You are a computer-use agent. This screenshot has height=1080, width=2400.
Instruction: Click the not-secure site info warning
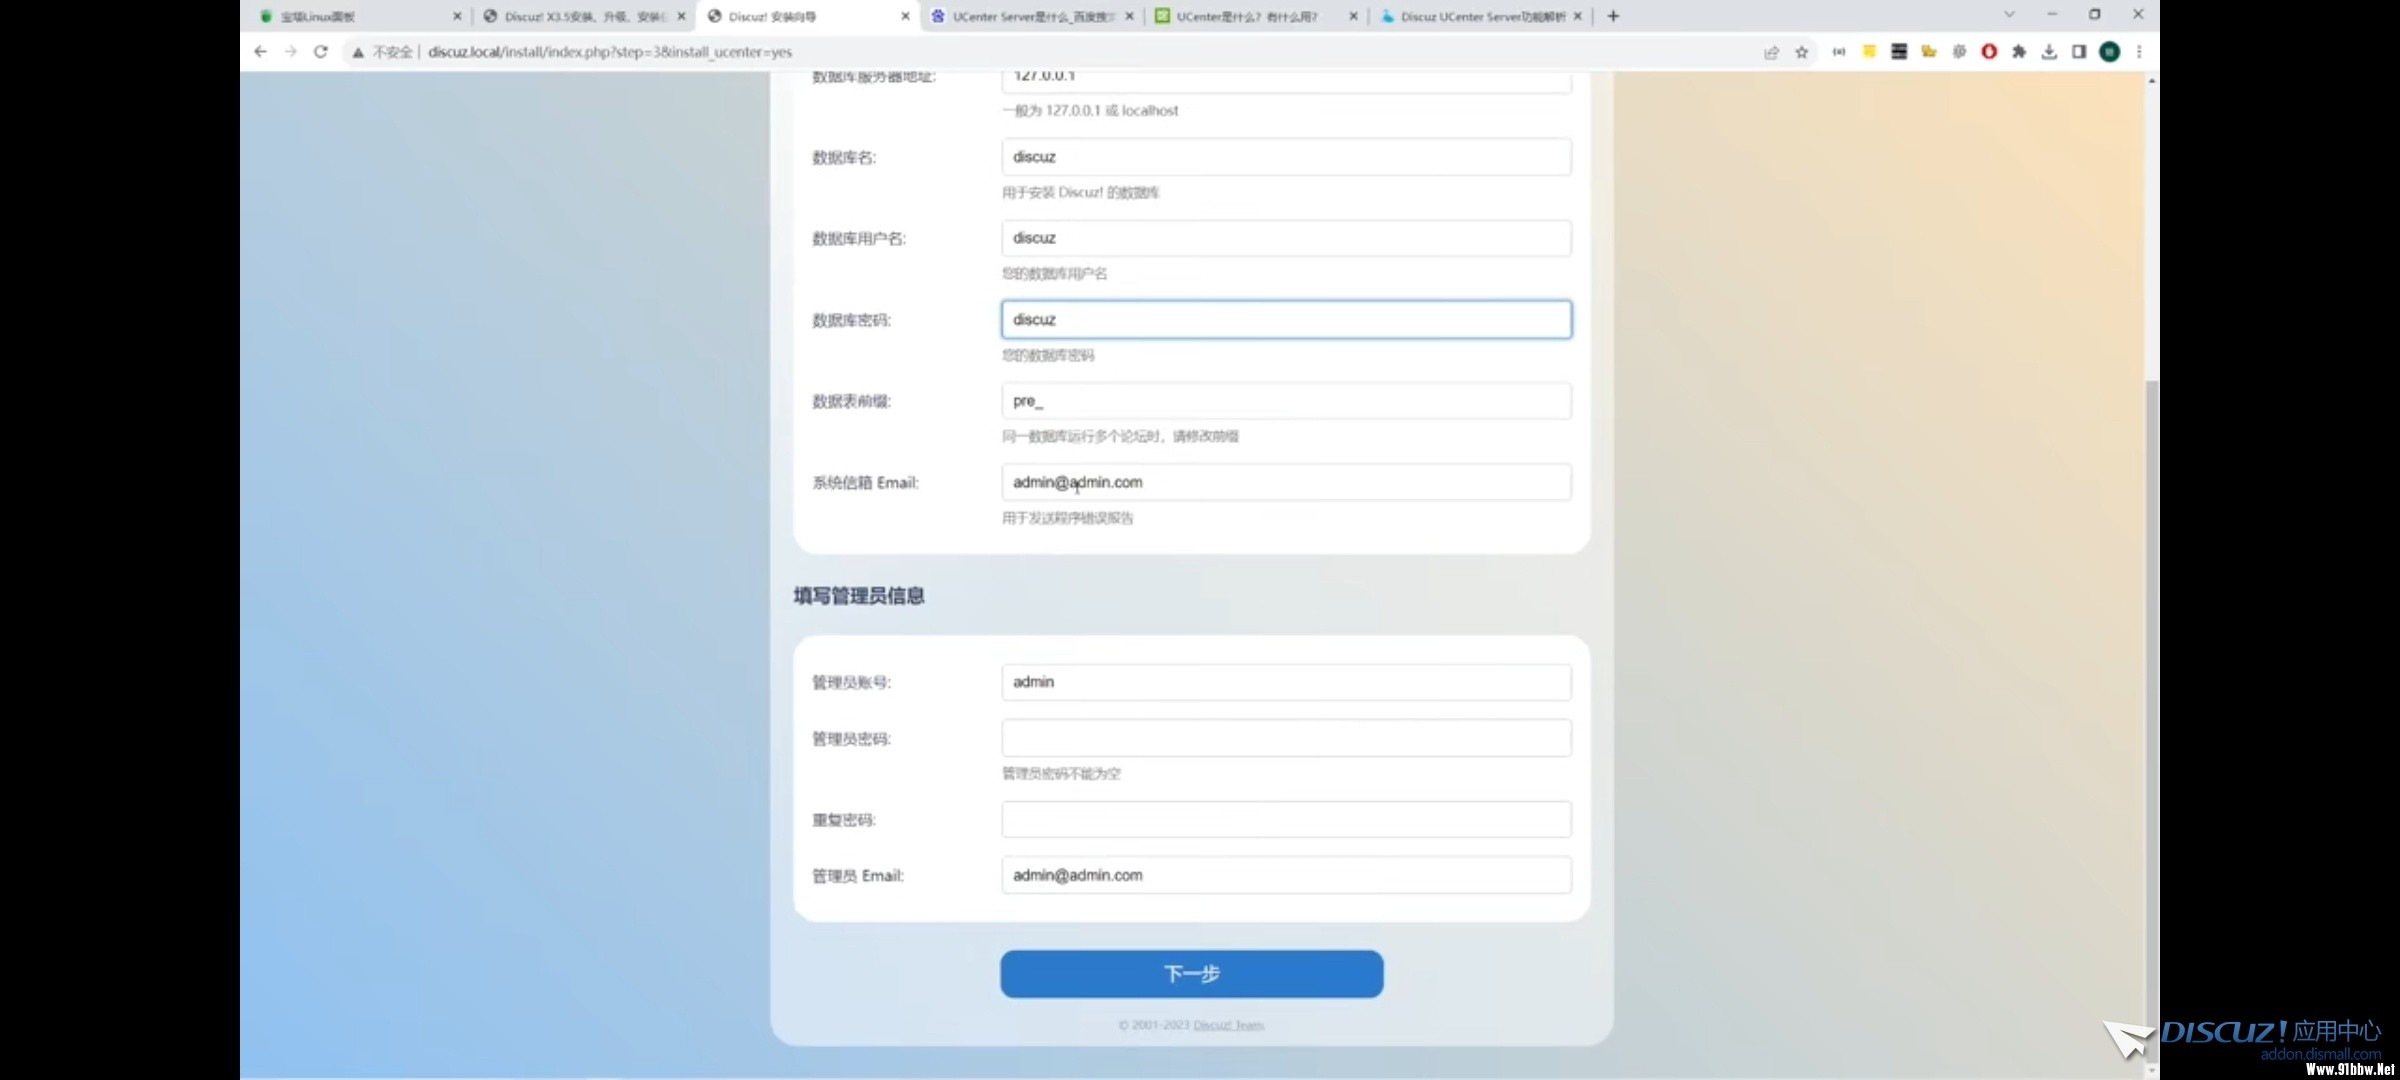[382, 52]
